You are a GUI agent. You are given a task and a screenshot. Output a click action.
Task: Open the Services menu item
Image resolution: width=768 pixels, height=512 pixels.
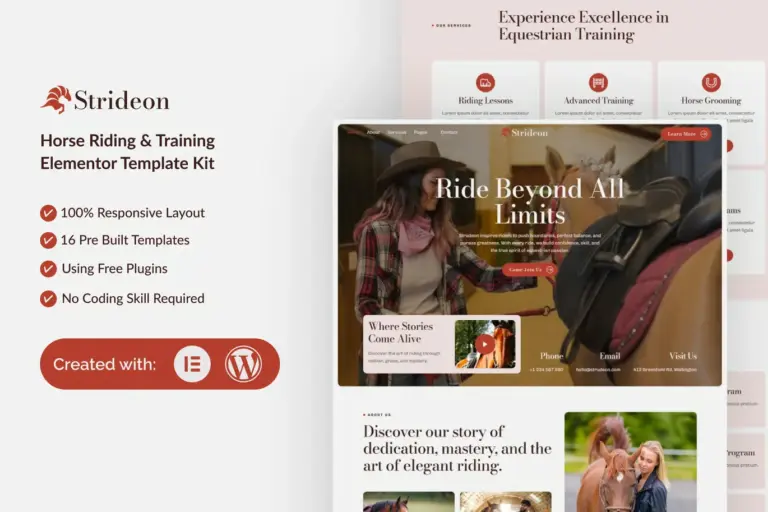[x=397, y=132]
